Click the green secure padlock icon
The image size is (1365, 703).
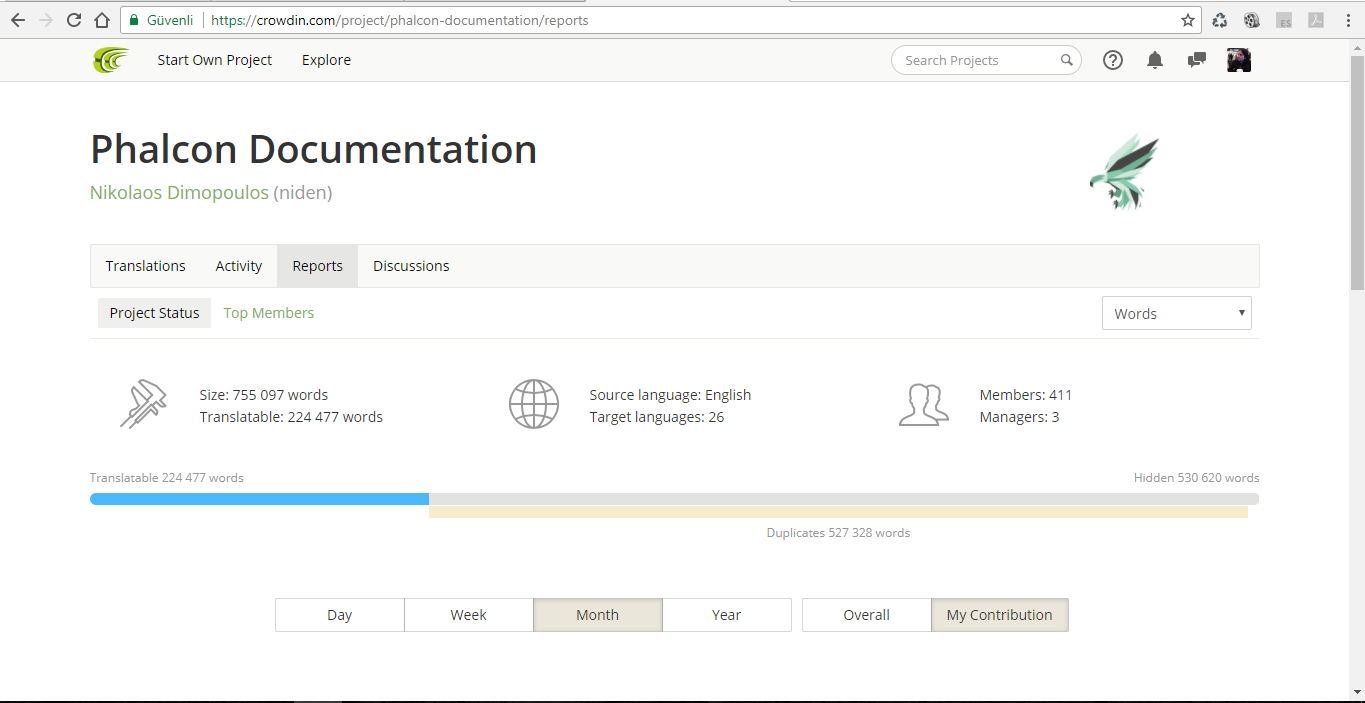[134, 20]
